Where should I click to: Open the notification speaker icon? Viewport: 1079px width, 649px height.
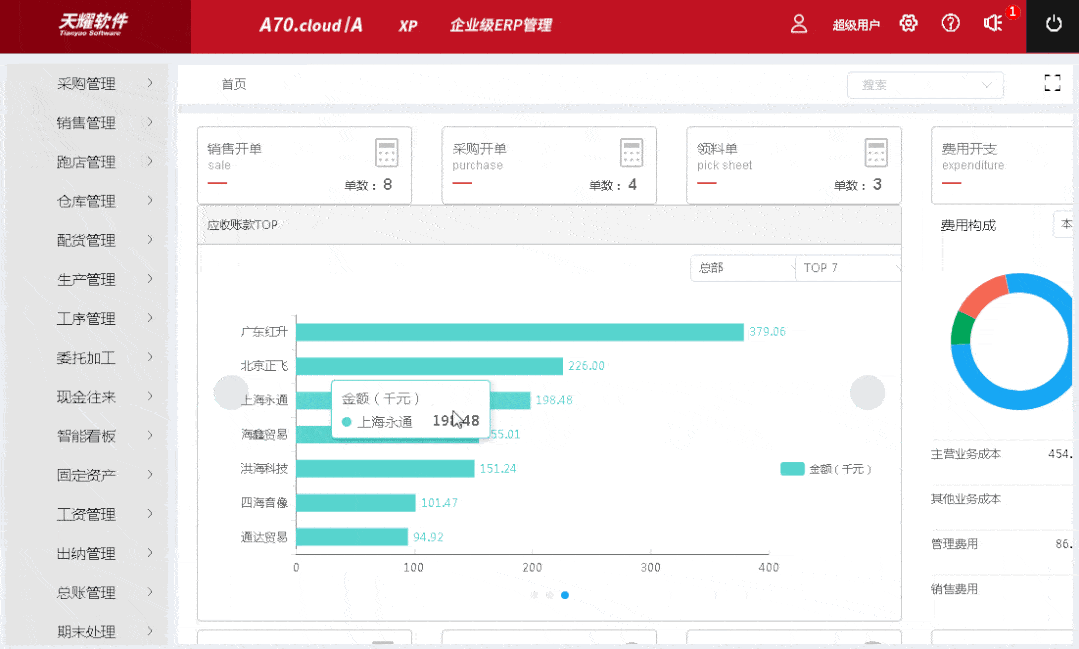[x=993, y=24]
